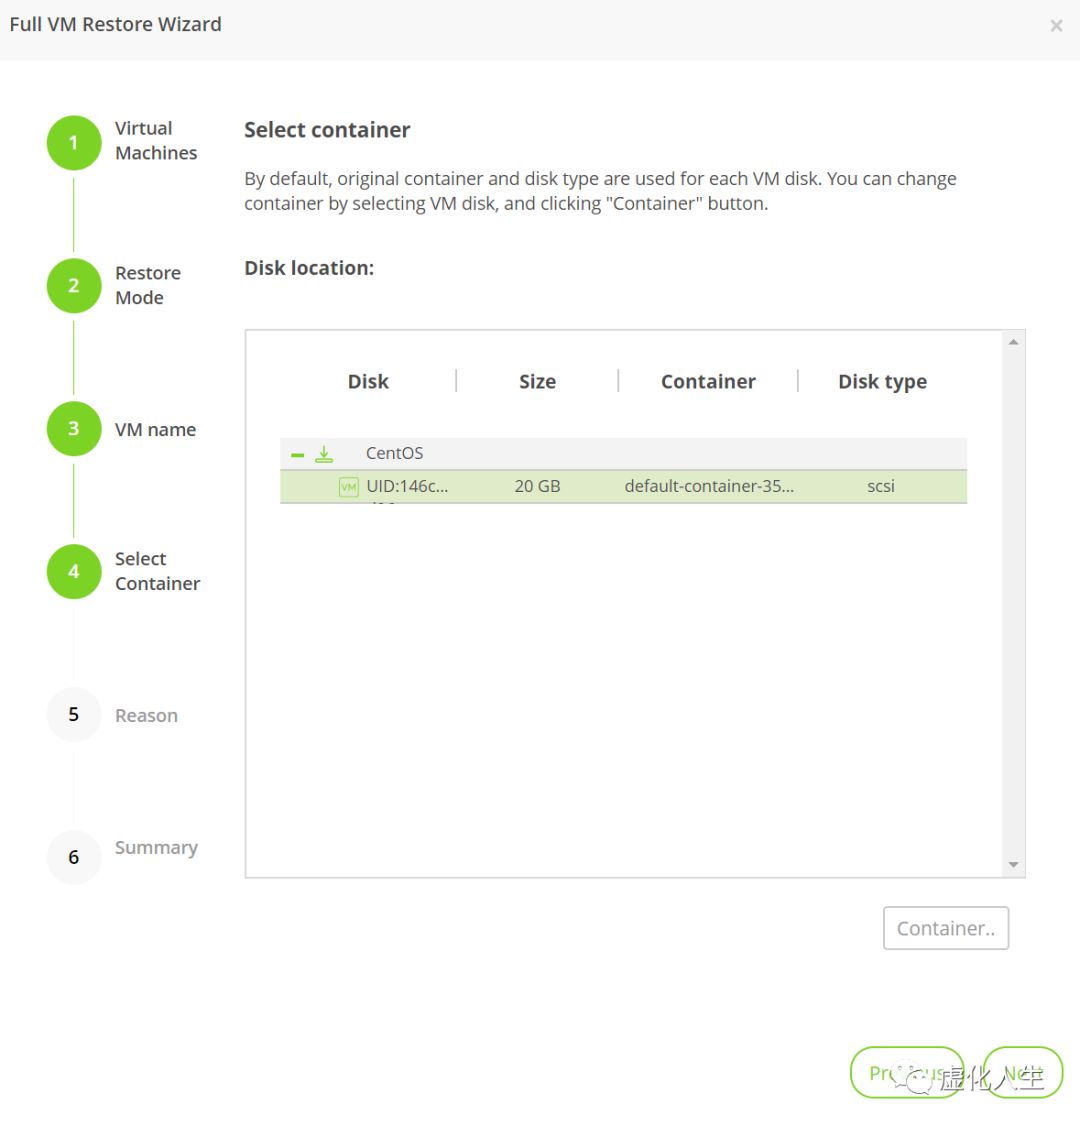Jump to step 1 Virtual Machines
Screen dimensions: 1080x1126
point(74,143)
